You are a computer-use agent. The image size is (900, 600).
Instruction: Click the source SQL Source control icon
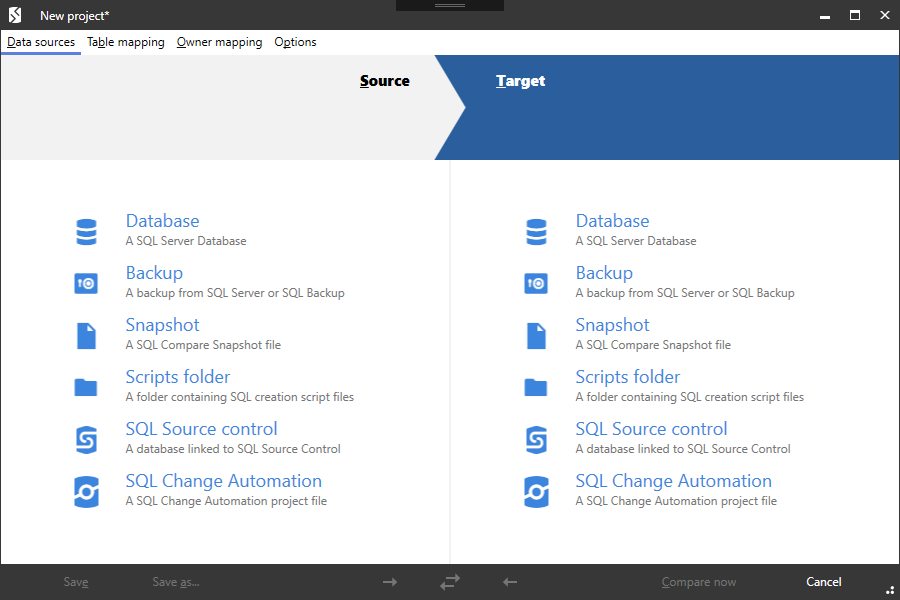[86, 440]
